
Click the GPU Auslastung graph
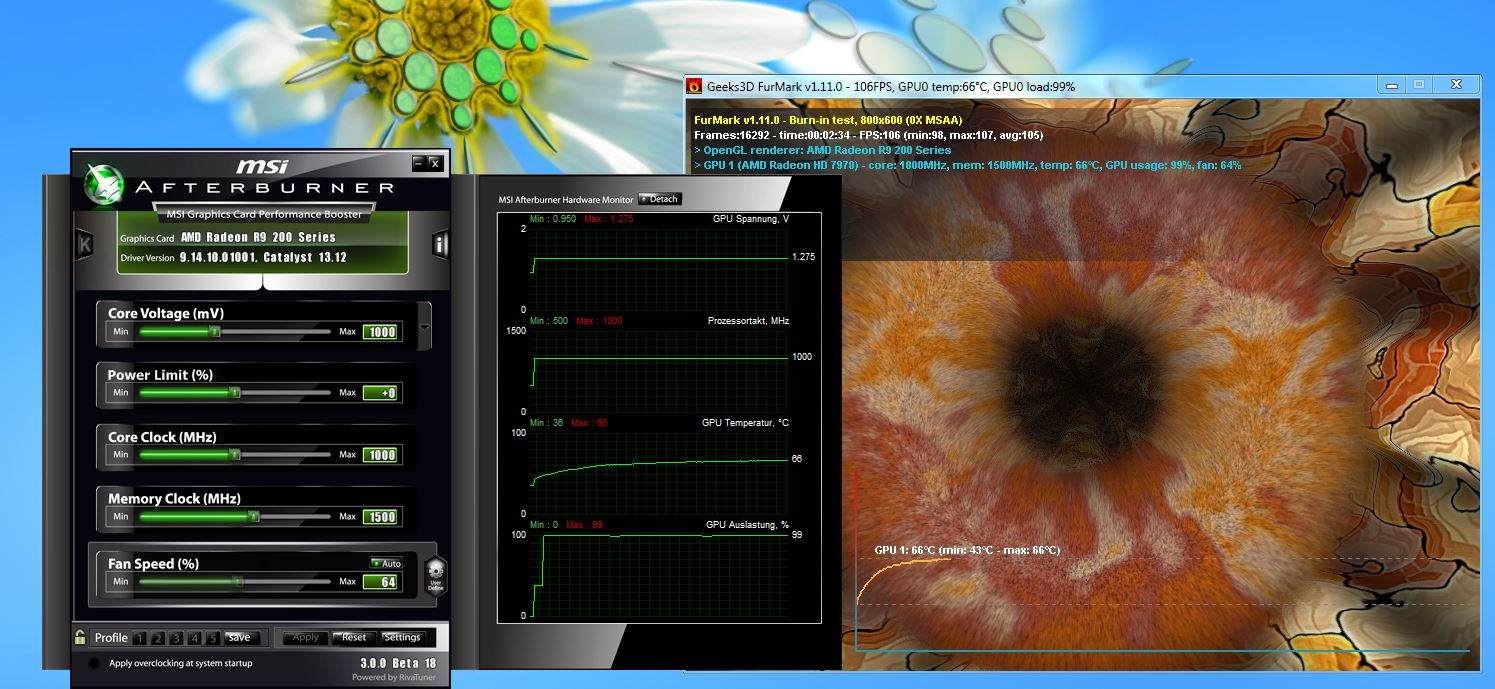pyautogui.click(x=659, y=575)
